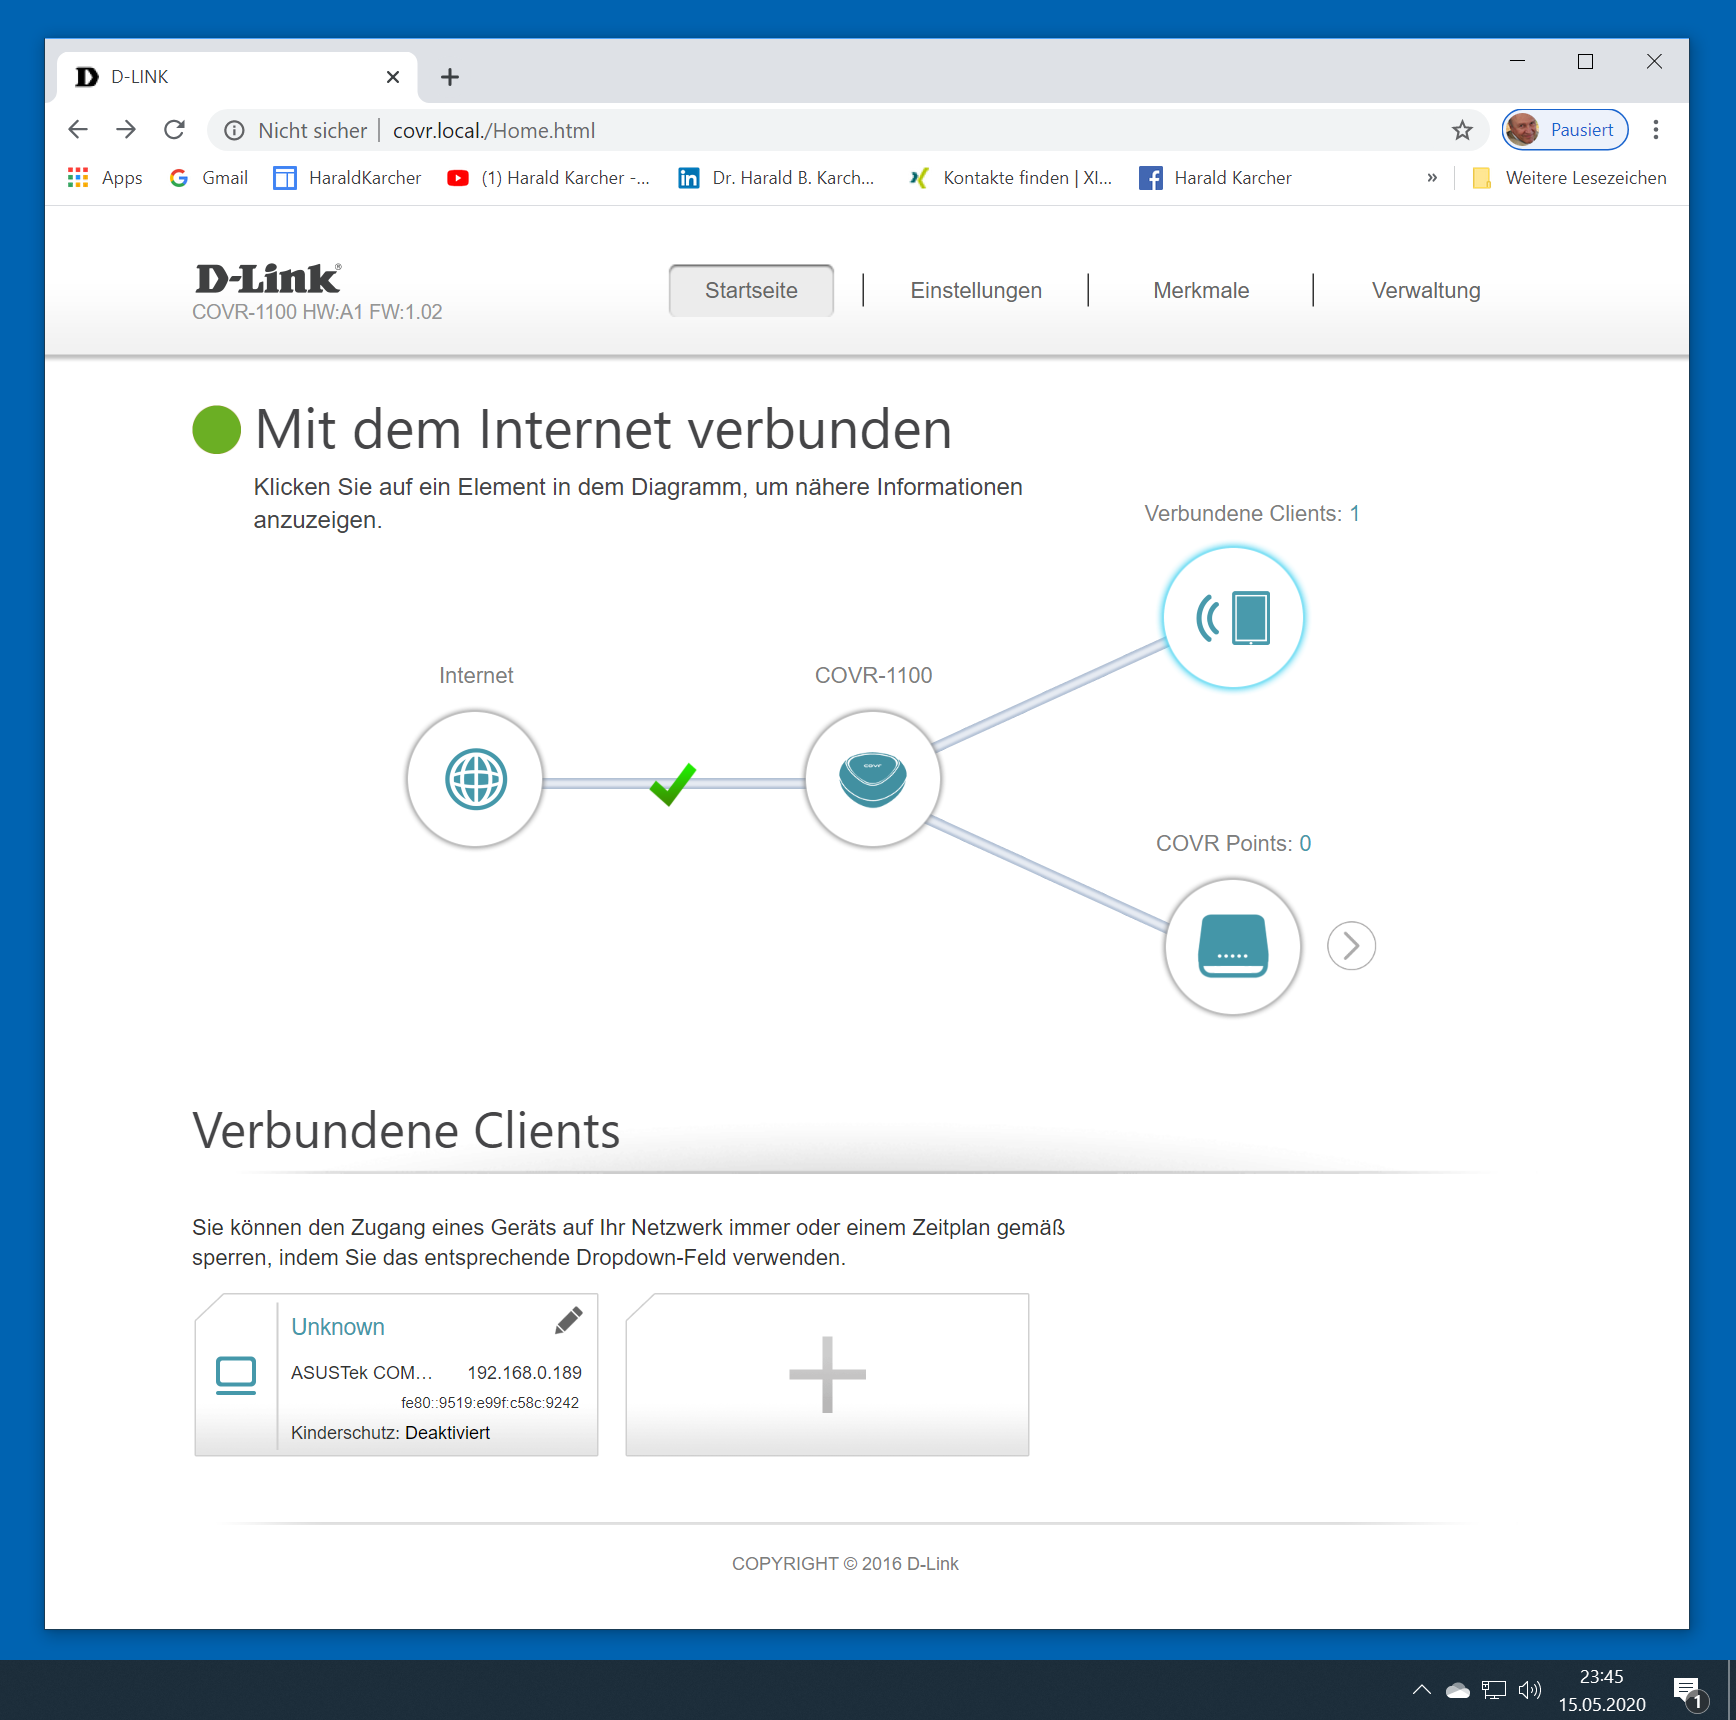
Task: Open the Chrome three-dot menu
Action: [1656, 130]
